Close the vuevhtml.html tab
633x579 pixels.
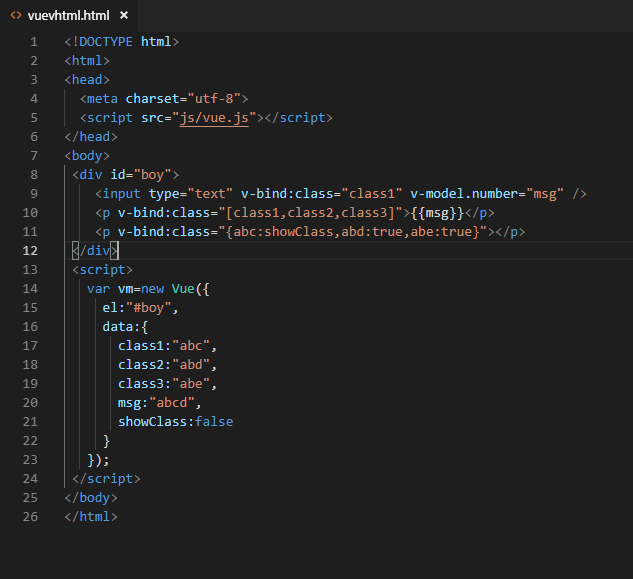pos(124,15)
